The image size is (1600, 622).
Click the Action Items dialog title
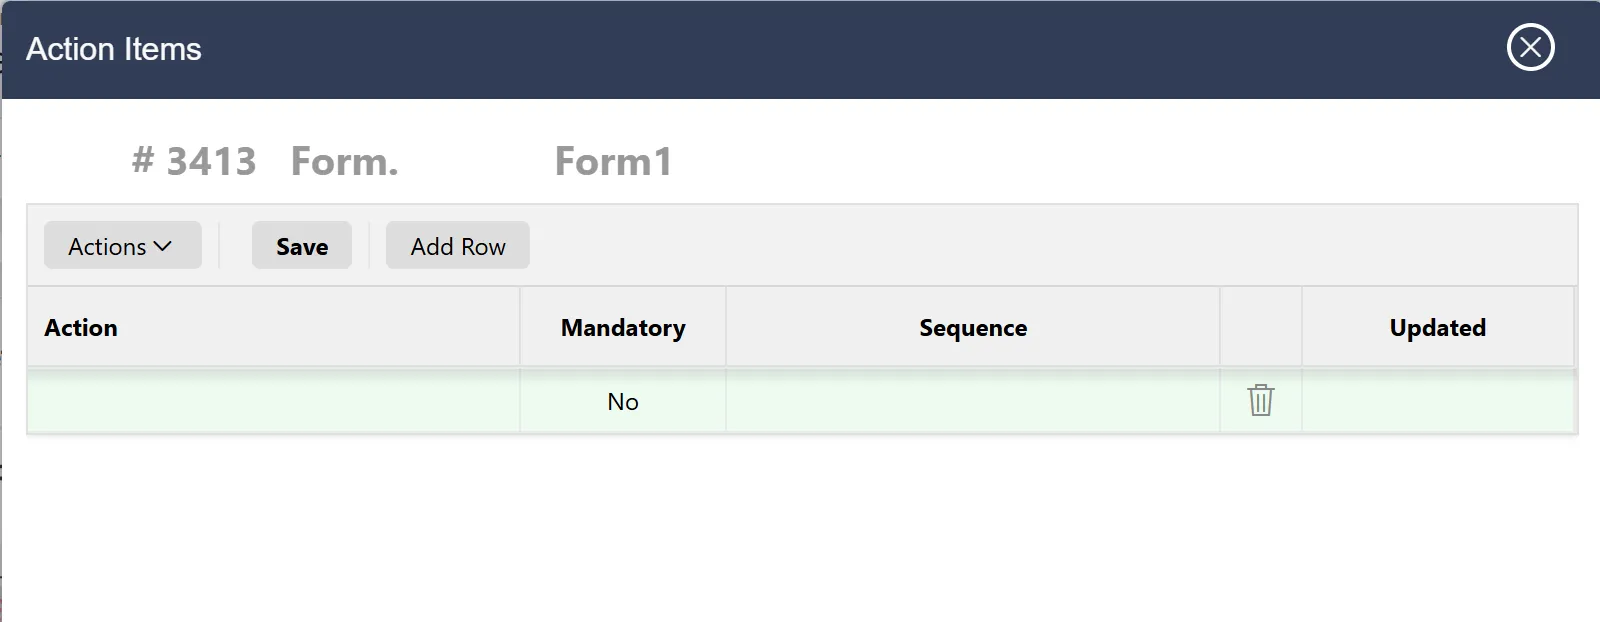click(x=114, y=49)
